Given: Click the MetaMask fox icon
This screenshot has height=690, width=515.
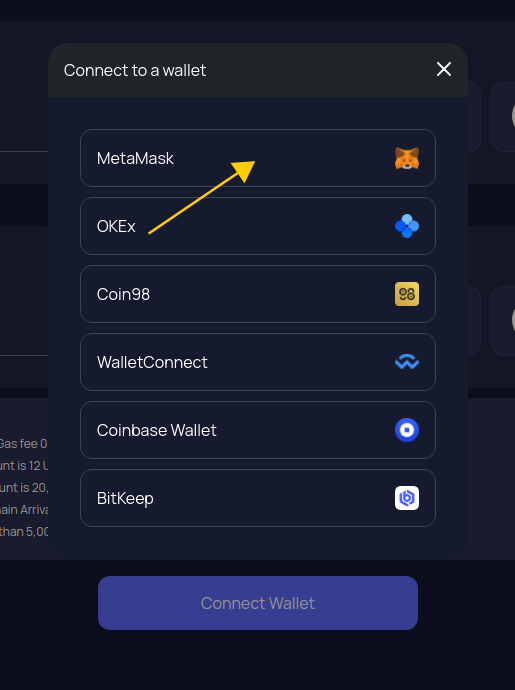Looking at the screenshot, I should (407, 158).
